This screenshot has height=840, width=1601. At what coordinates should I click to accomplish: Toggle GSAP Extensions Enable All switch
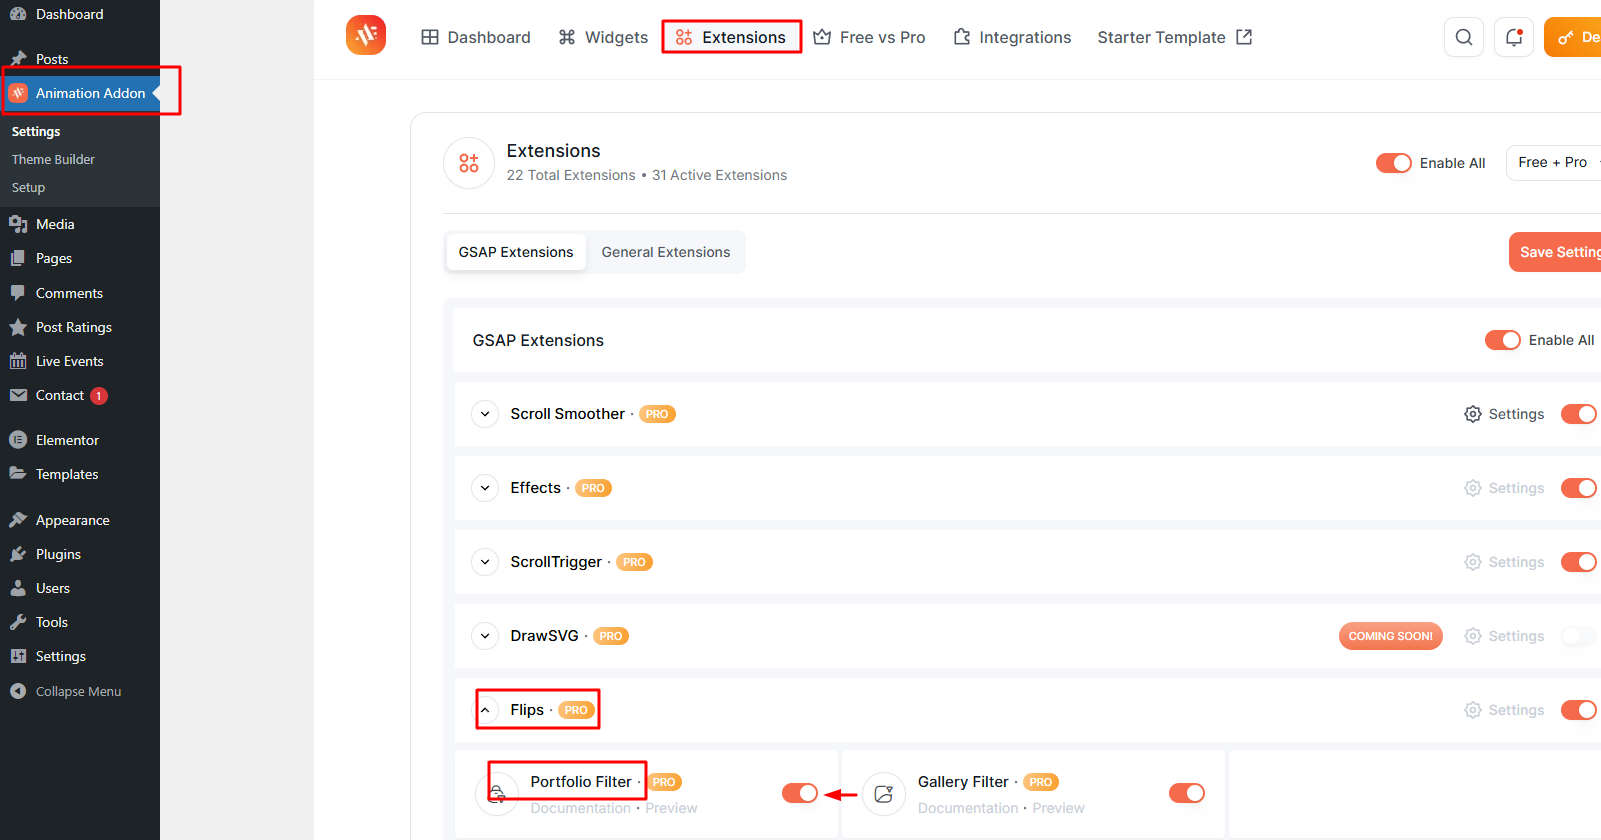click(1503, 340)
